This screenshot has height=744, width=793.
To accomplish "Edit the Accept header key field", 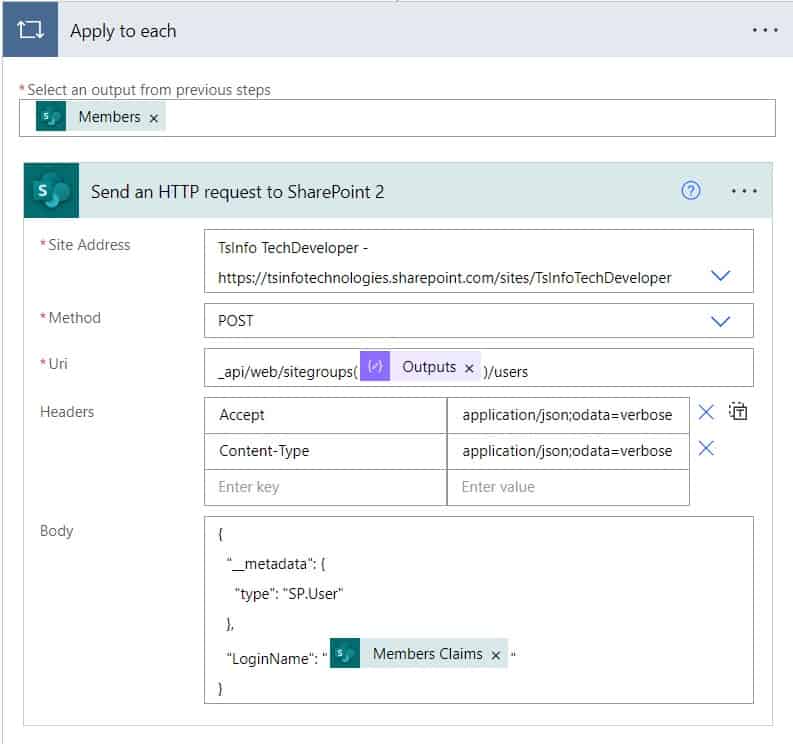I will click(x=326, y=415).
